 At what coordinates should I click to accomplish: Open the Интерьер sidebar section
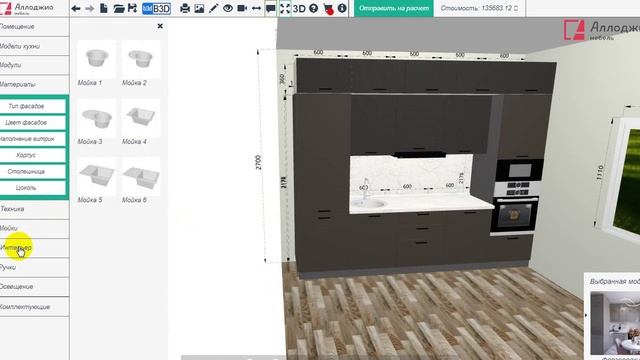coord(34,248)
